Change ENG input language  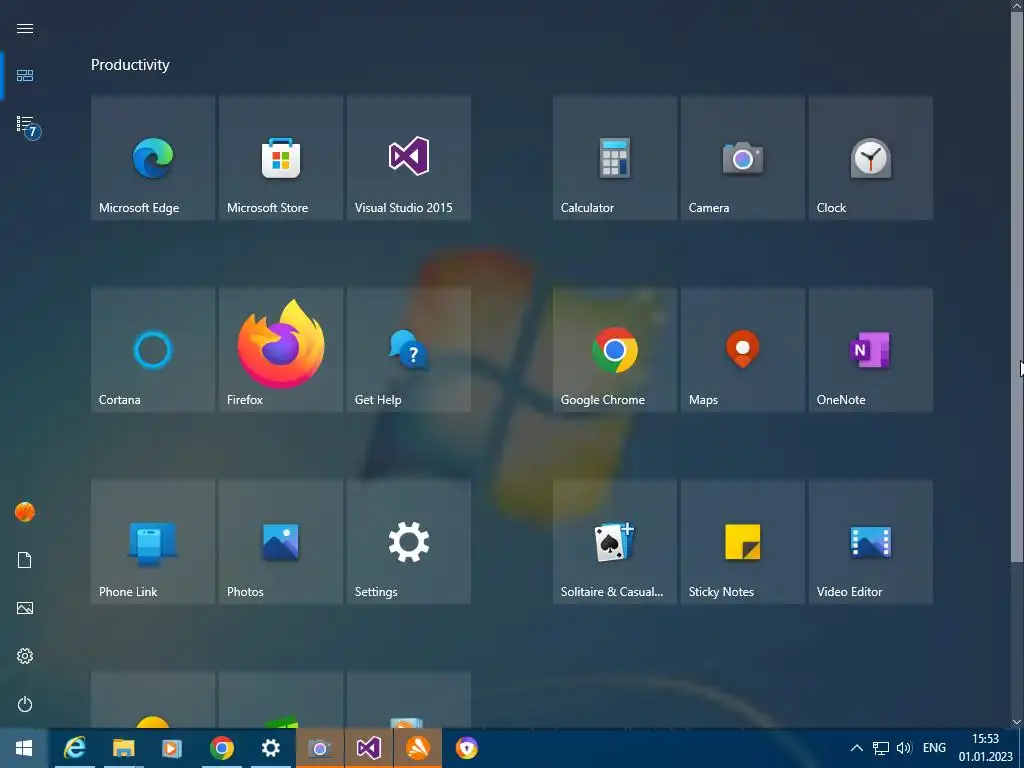point(934,748)
